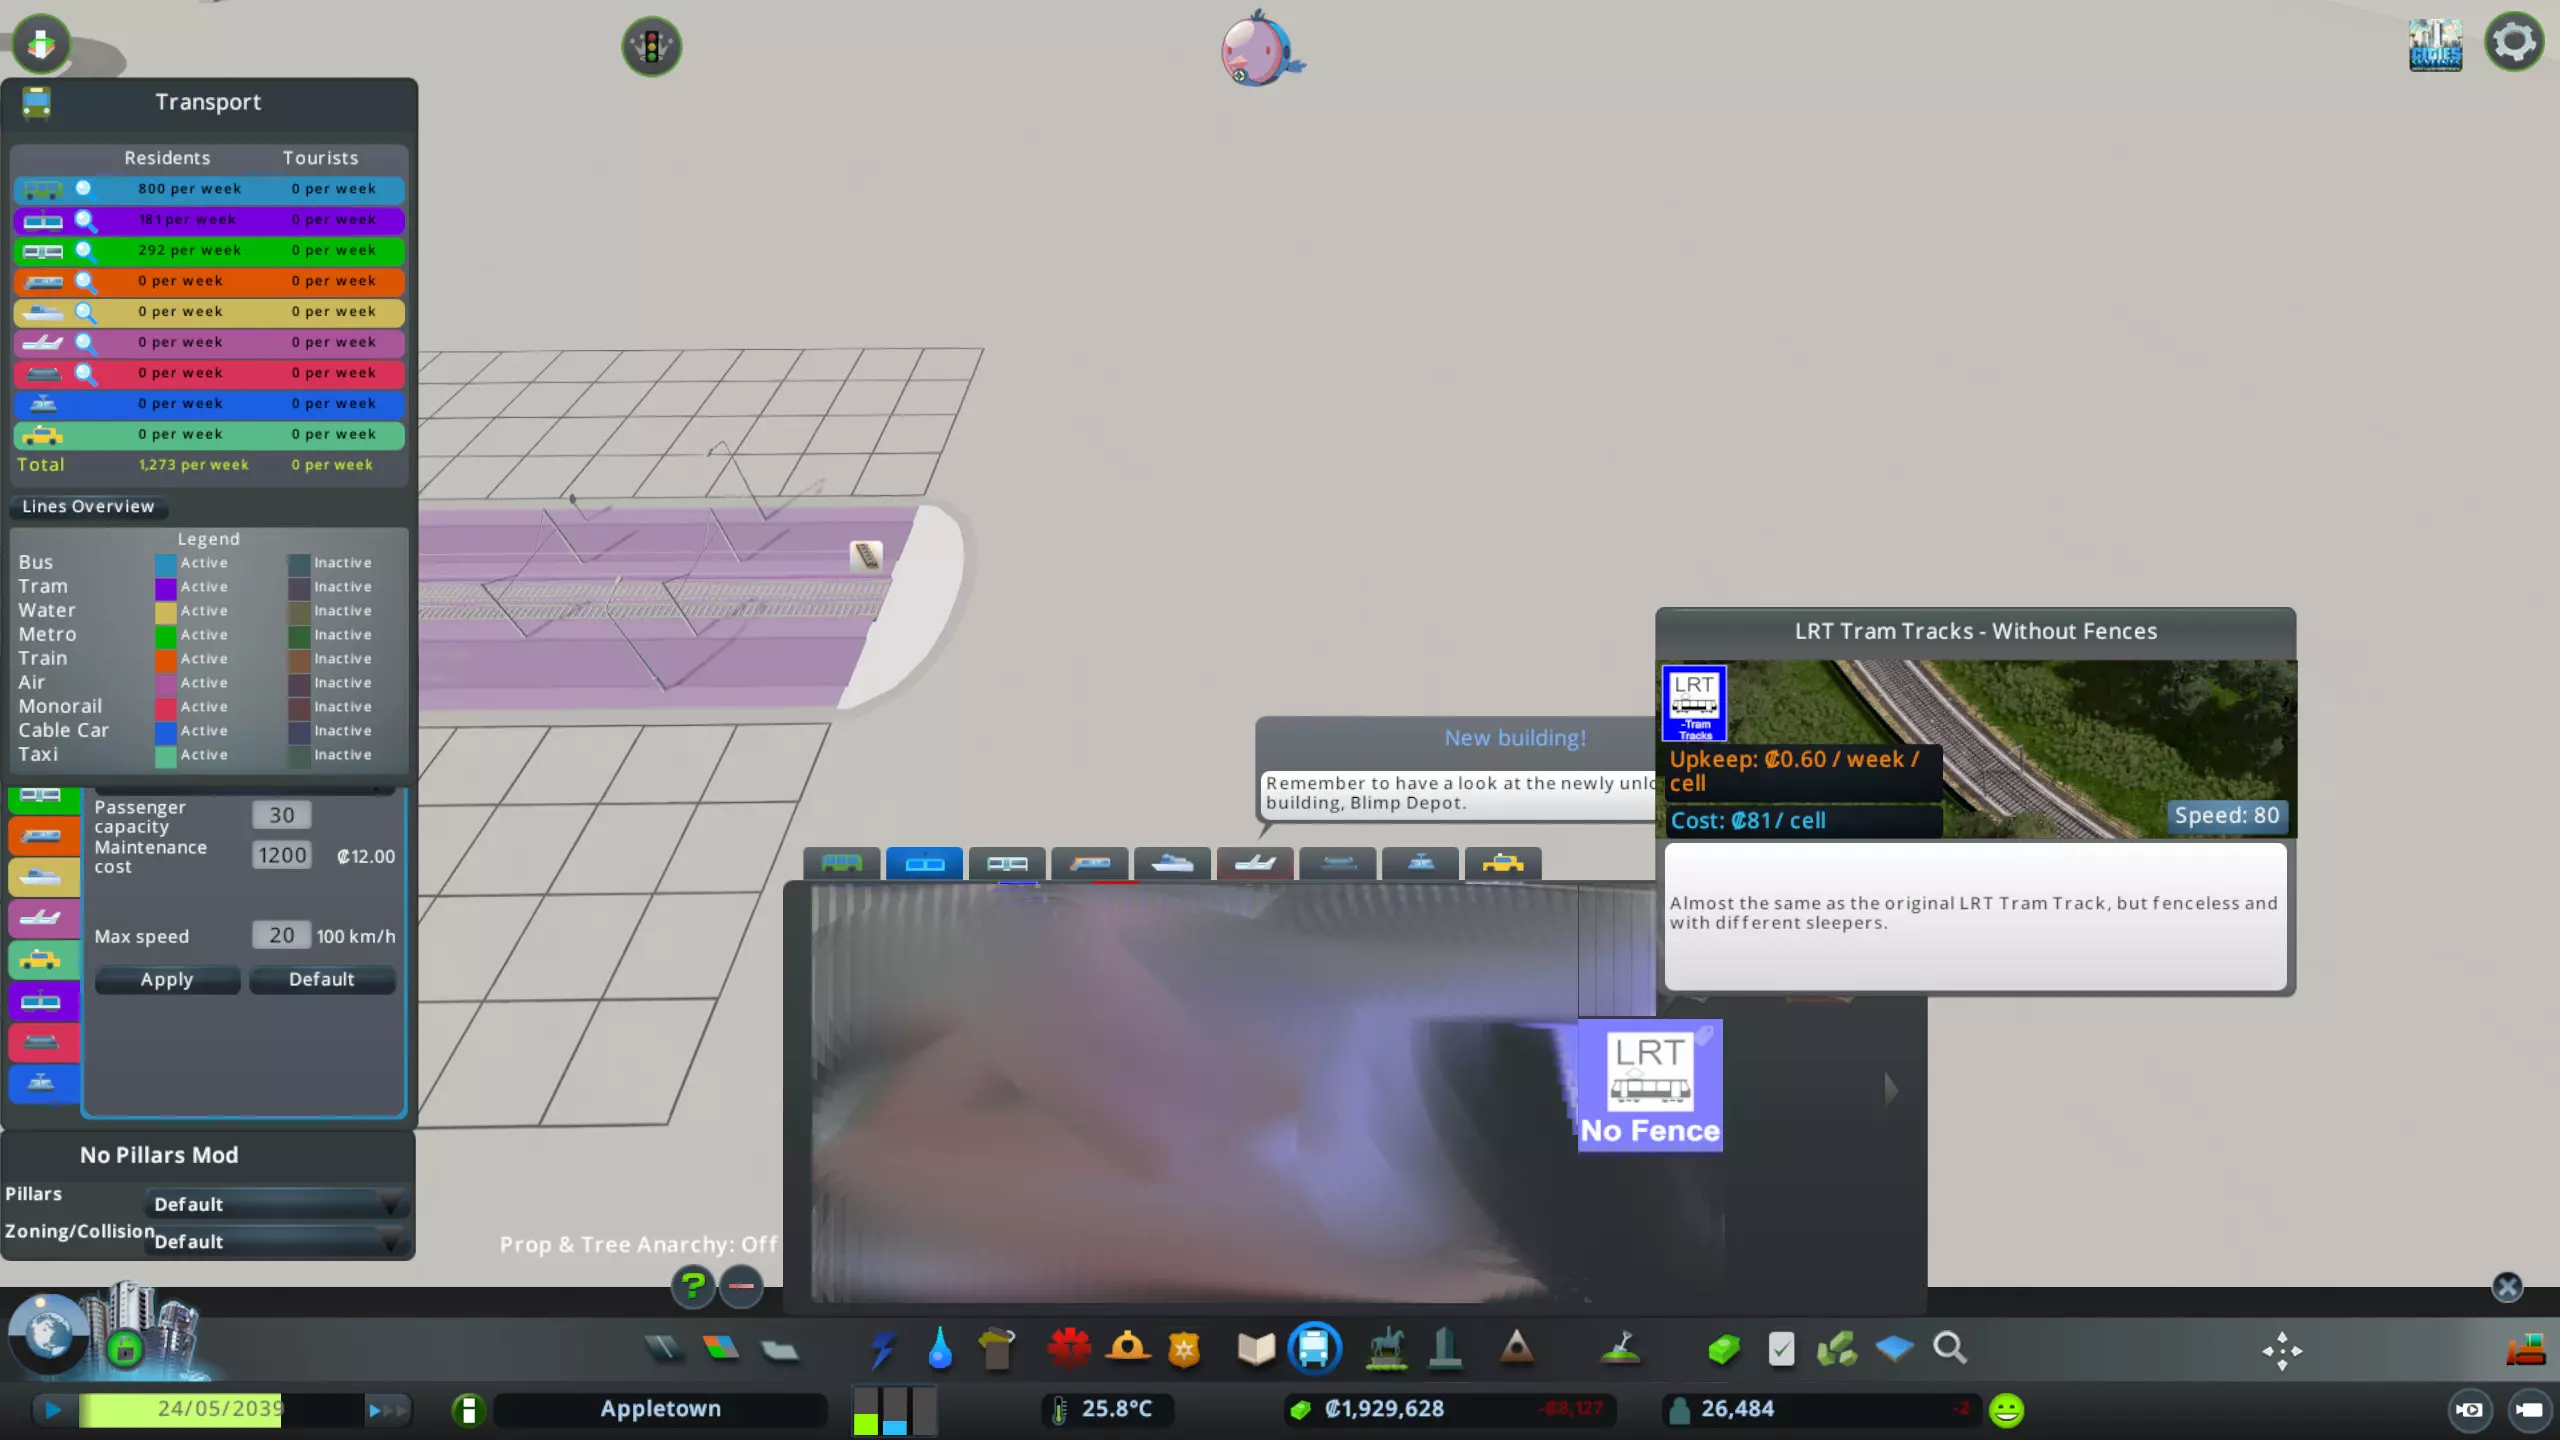Open the Garbage services menu
Screen dimensions: 2560x1440
point(996,1349)
